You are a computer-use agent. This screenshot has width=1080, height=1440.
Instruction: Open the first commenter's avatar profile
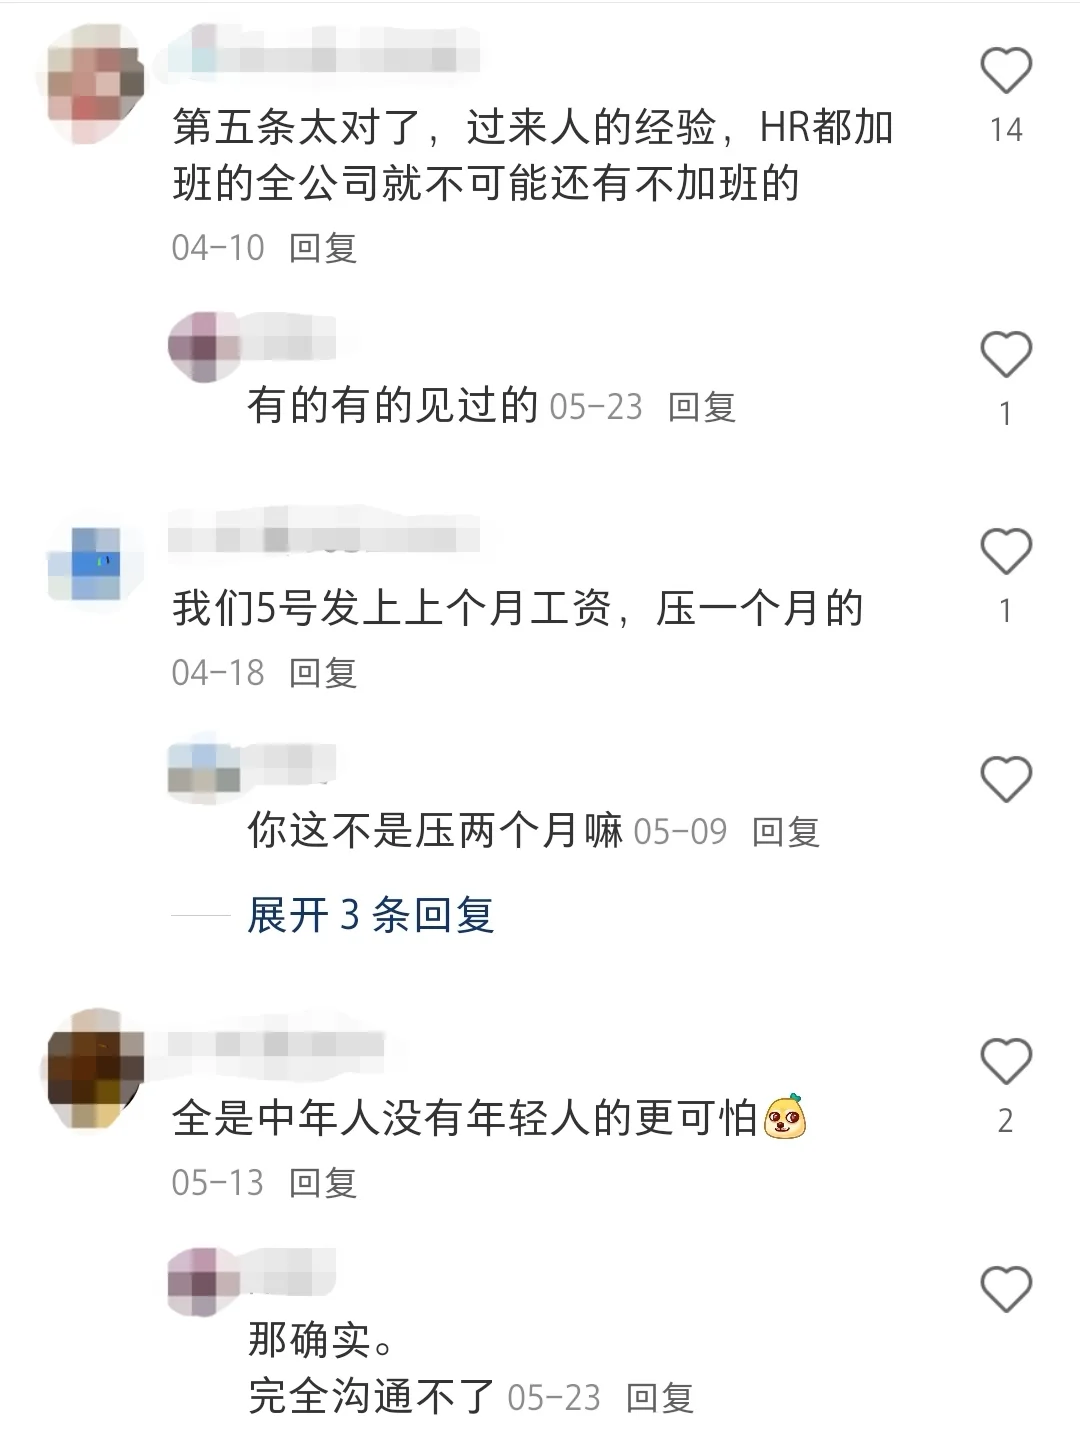(96, 83)
